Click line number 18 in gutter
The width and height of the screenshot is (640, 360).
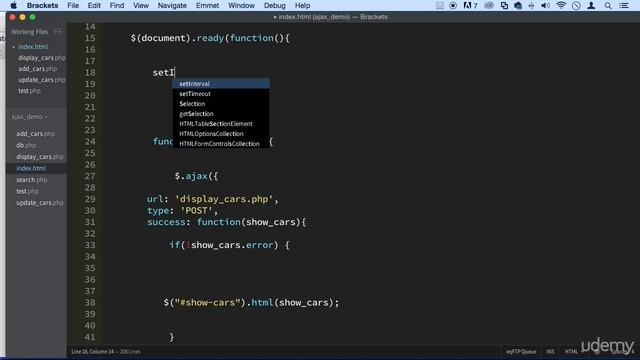tap(90, 72)
